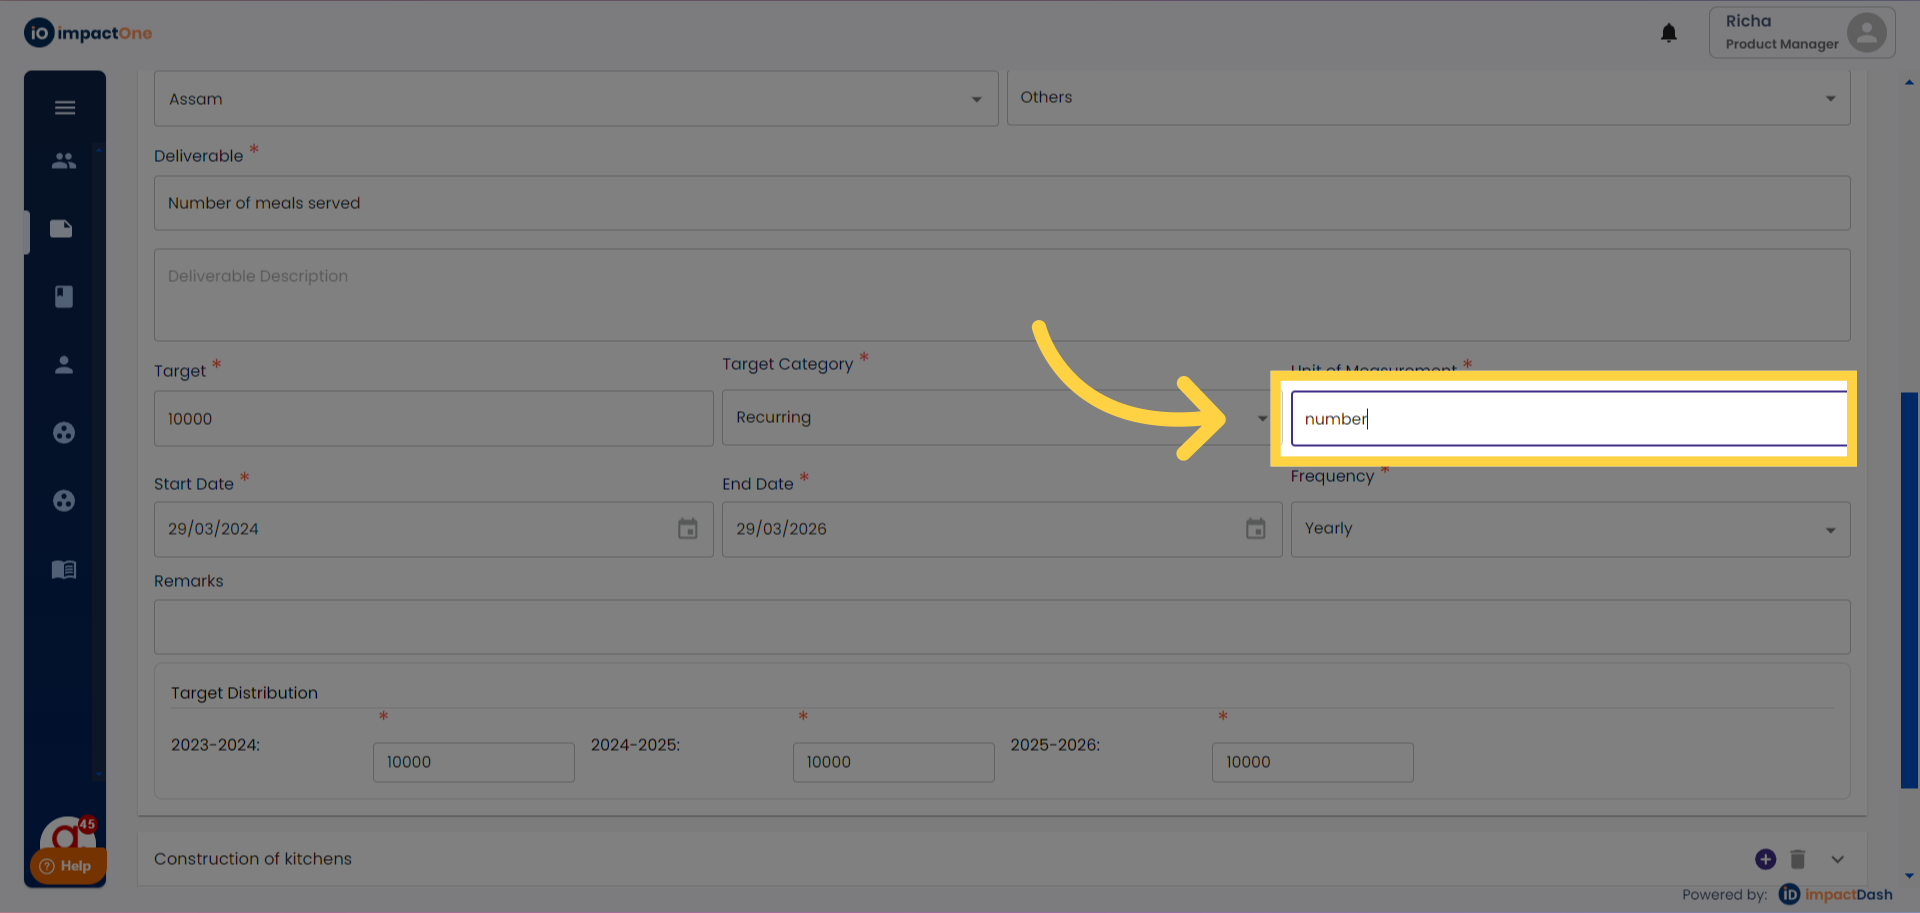Click the notification bell icon

pos(1669,33)
